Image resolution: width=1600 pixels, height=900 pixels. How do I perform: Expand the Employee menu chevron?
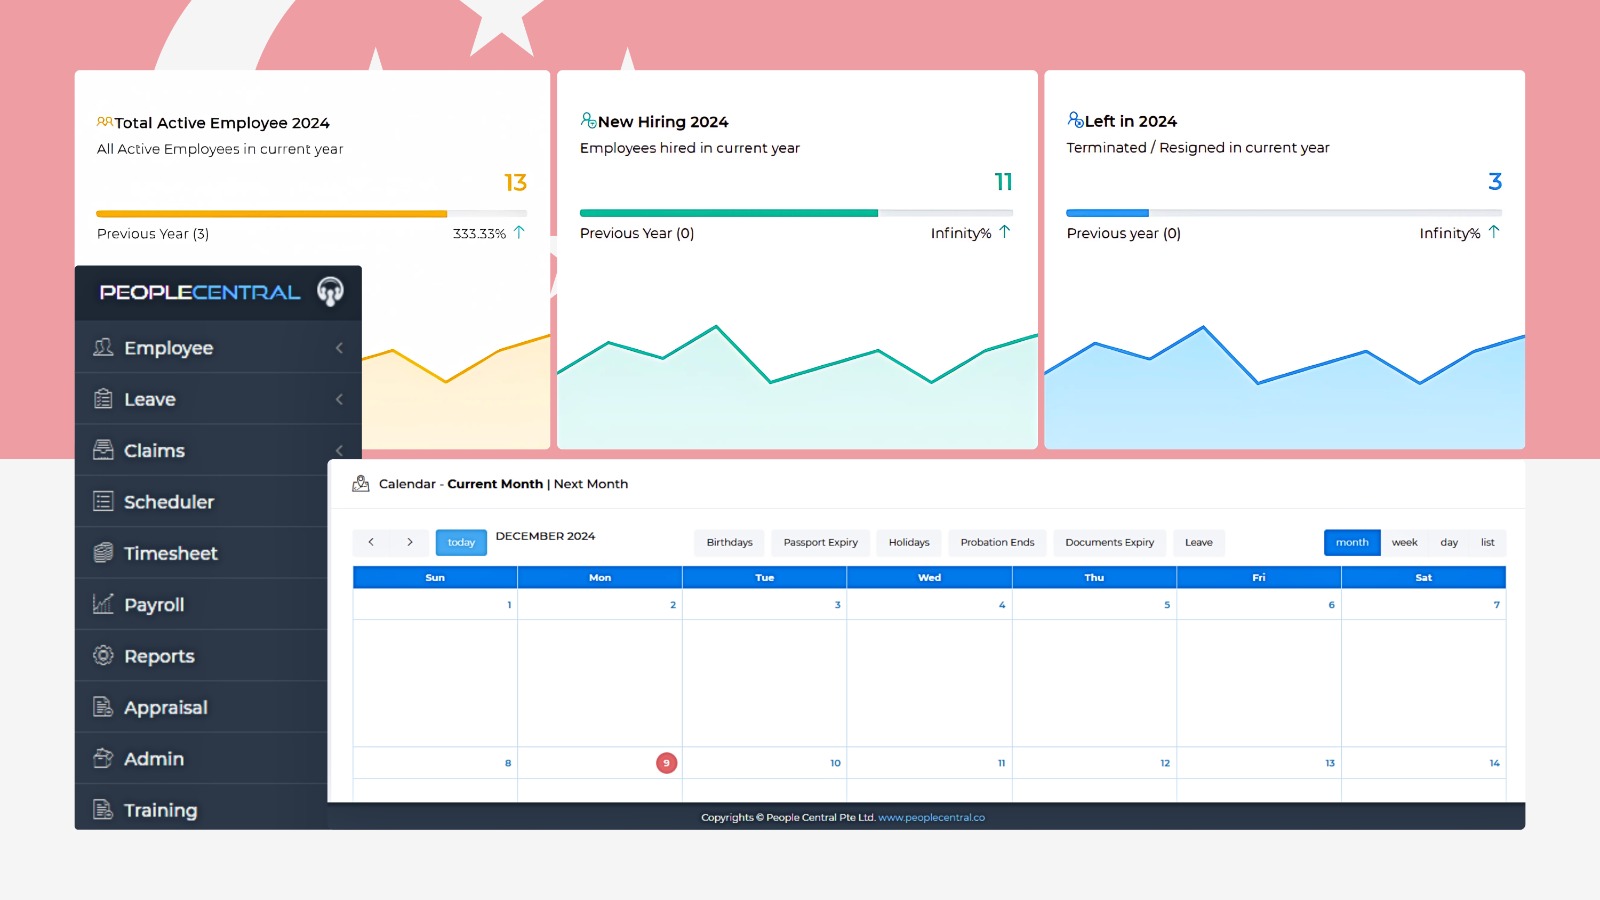(339, 348)
